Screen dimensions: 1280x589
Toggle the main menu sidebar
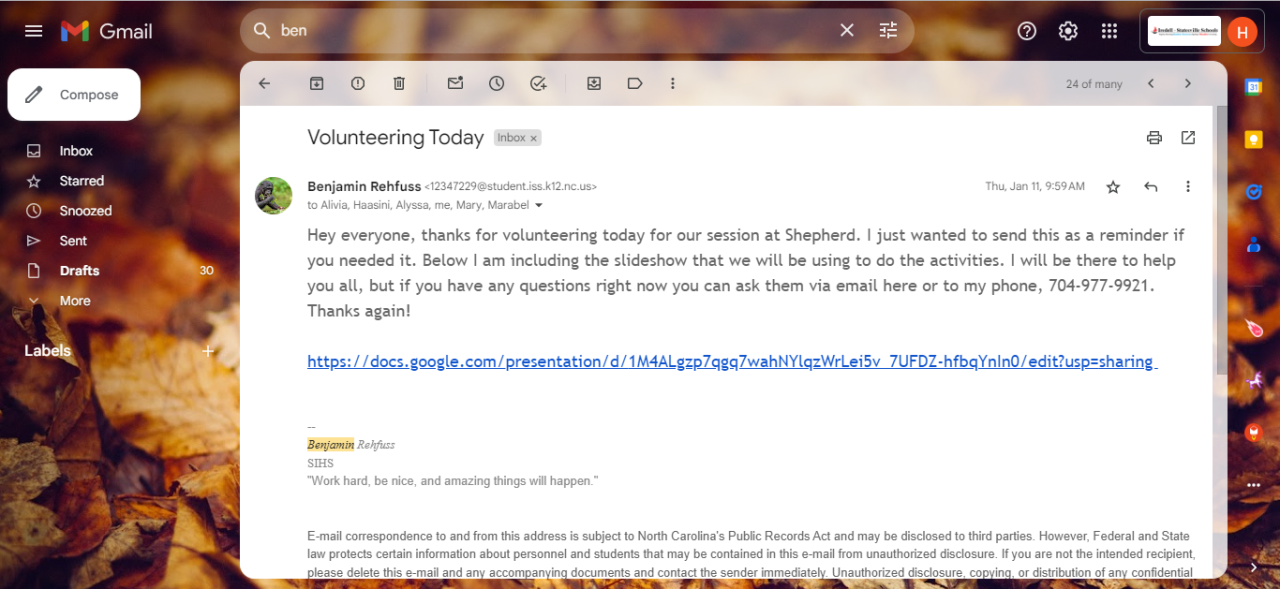coord(34,31)
